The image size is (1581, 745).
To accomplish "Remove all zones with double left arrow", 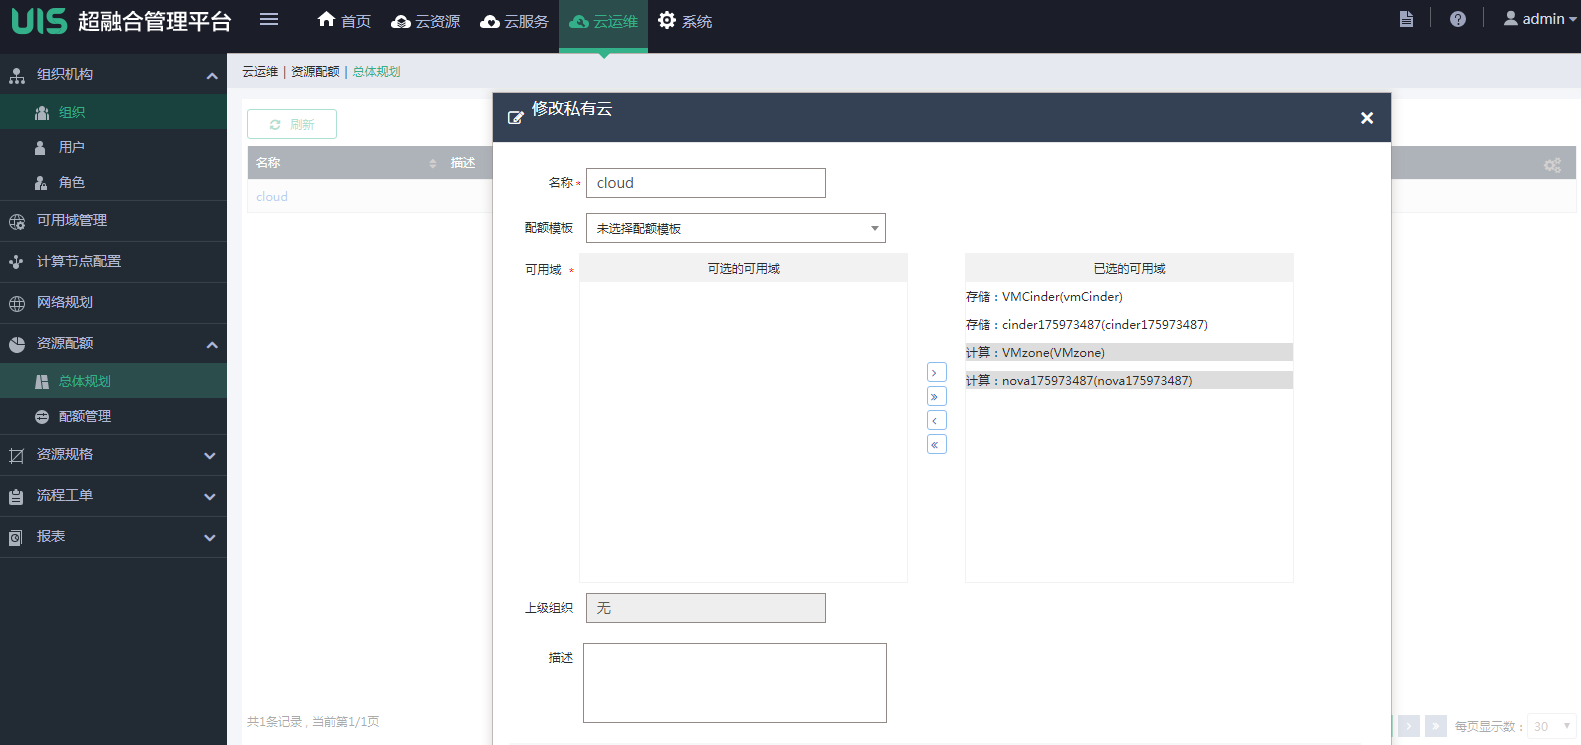I will pyautogui.click(x=936, y=445).
